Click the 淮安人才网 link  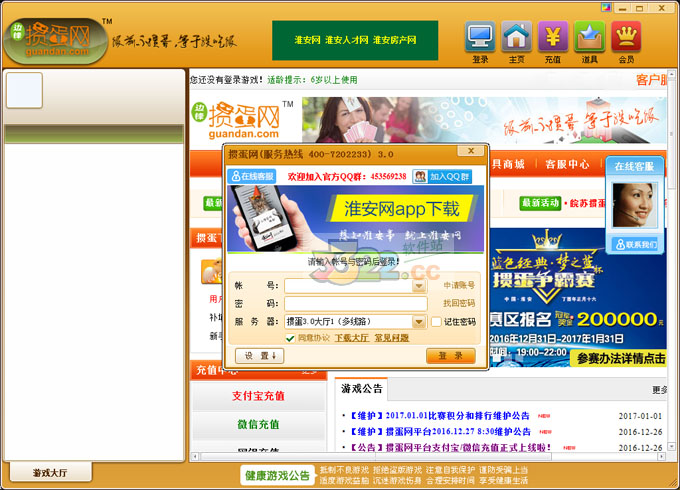point(347,40)
